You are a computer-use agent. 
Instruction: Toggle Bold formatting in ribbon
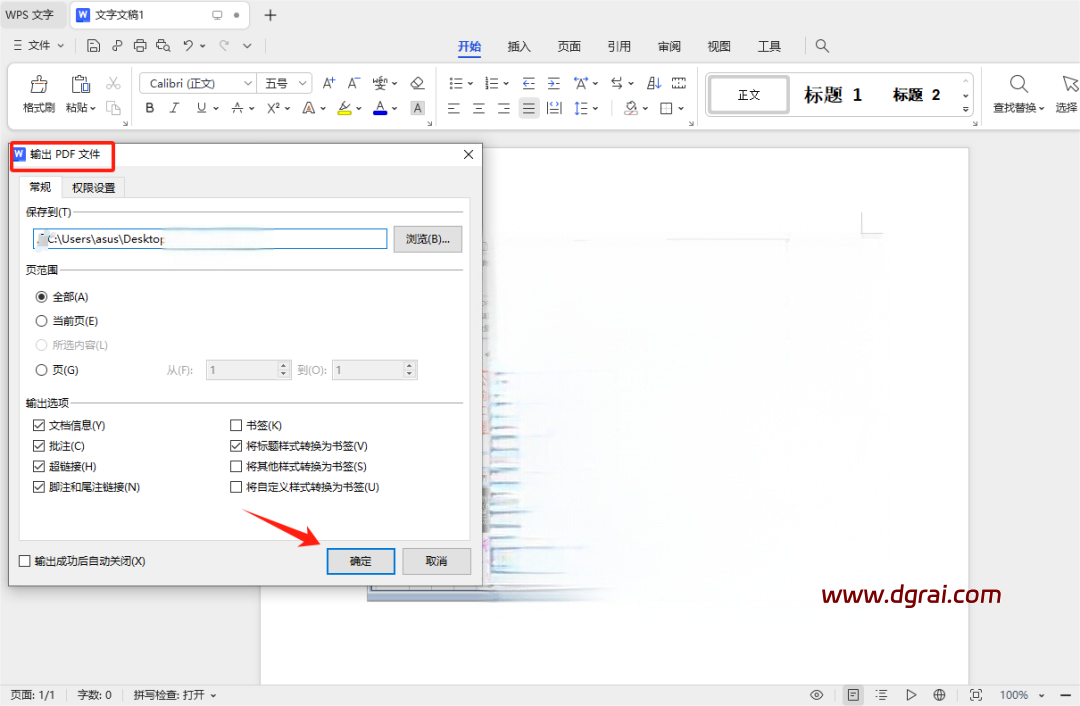[150, 108]
